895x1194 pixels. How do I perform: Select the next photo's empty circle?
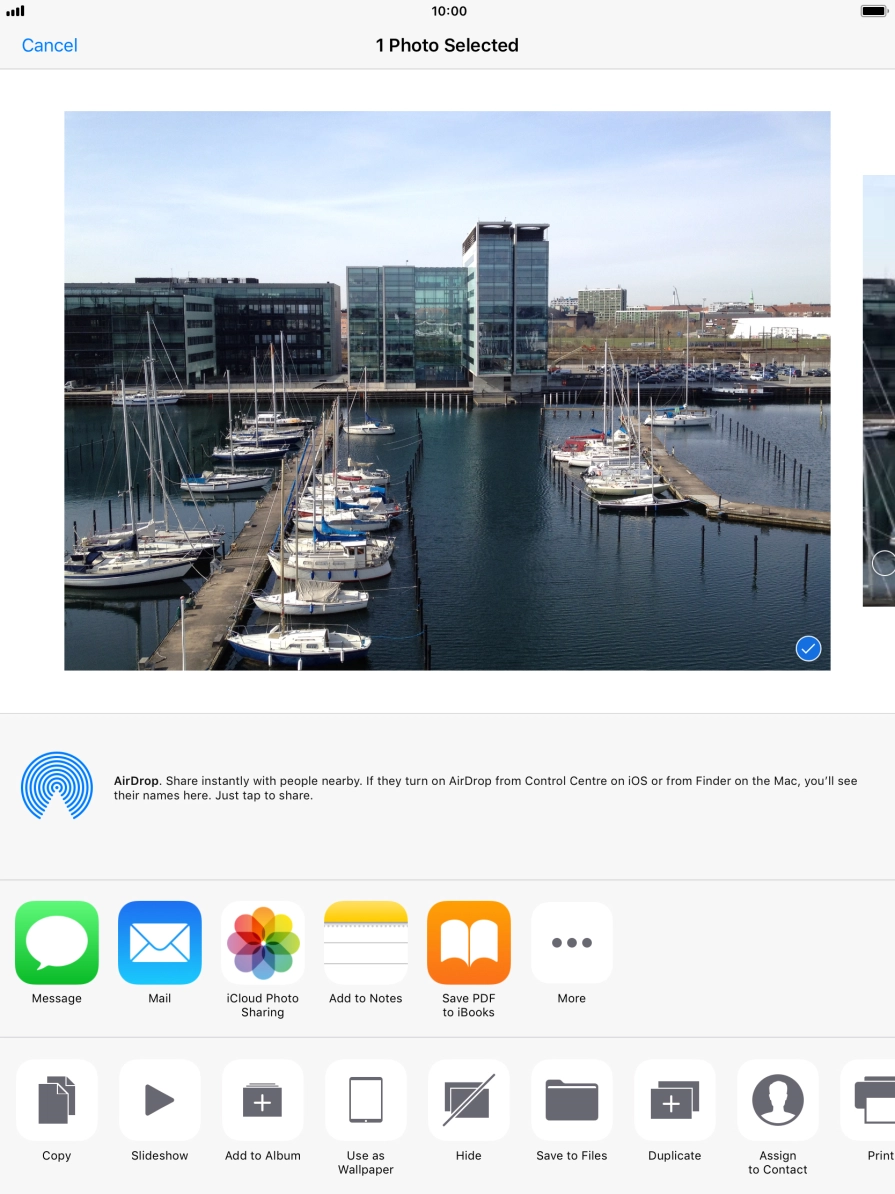point(883,563)
